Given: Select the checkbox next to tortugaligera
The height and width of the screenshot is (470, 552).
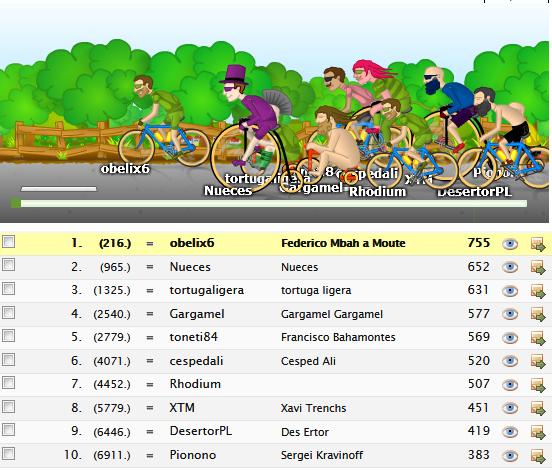Looking at the screenshot, I should 8,289.
